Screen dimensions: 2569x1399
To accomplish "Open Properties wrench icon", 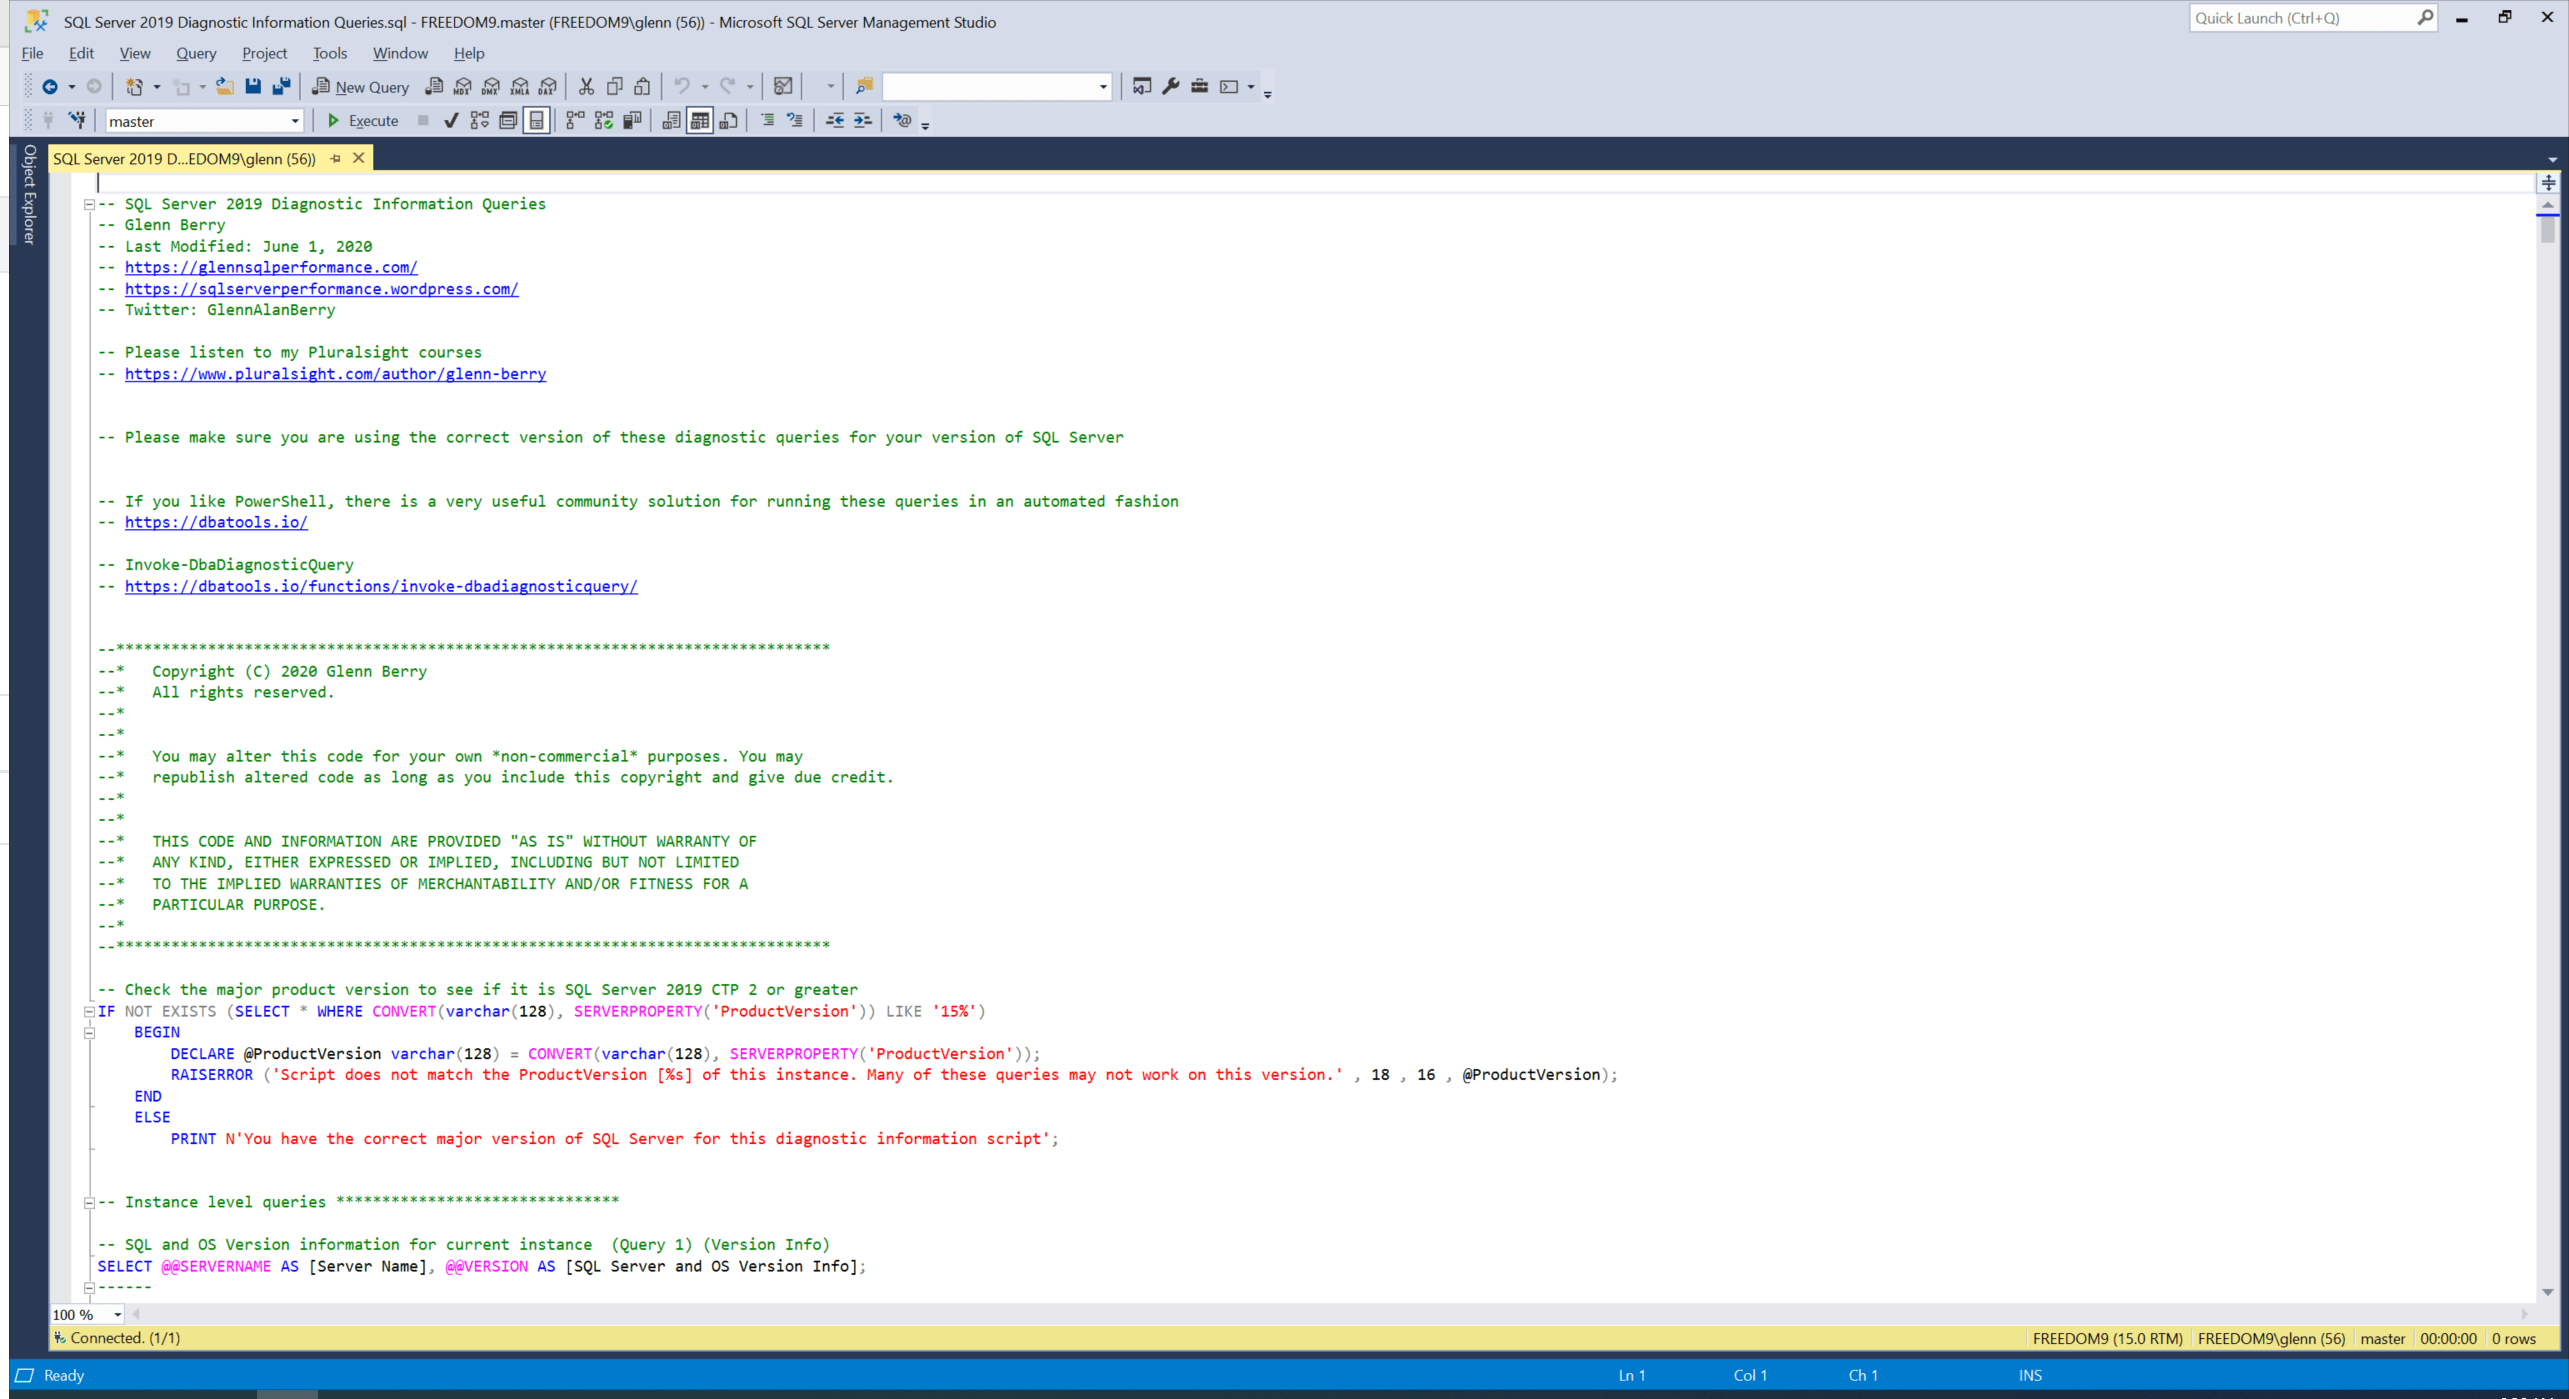I will 1170,87.
